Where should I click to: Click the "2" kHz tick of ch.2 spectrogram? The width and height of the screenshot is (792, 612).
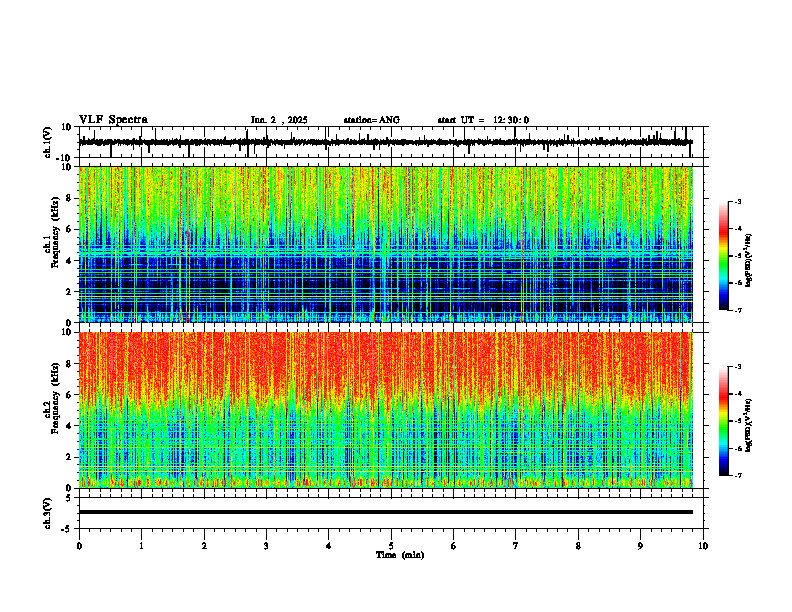click(70, 457)
